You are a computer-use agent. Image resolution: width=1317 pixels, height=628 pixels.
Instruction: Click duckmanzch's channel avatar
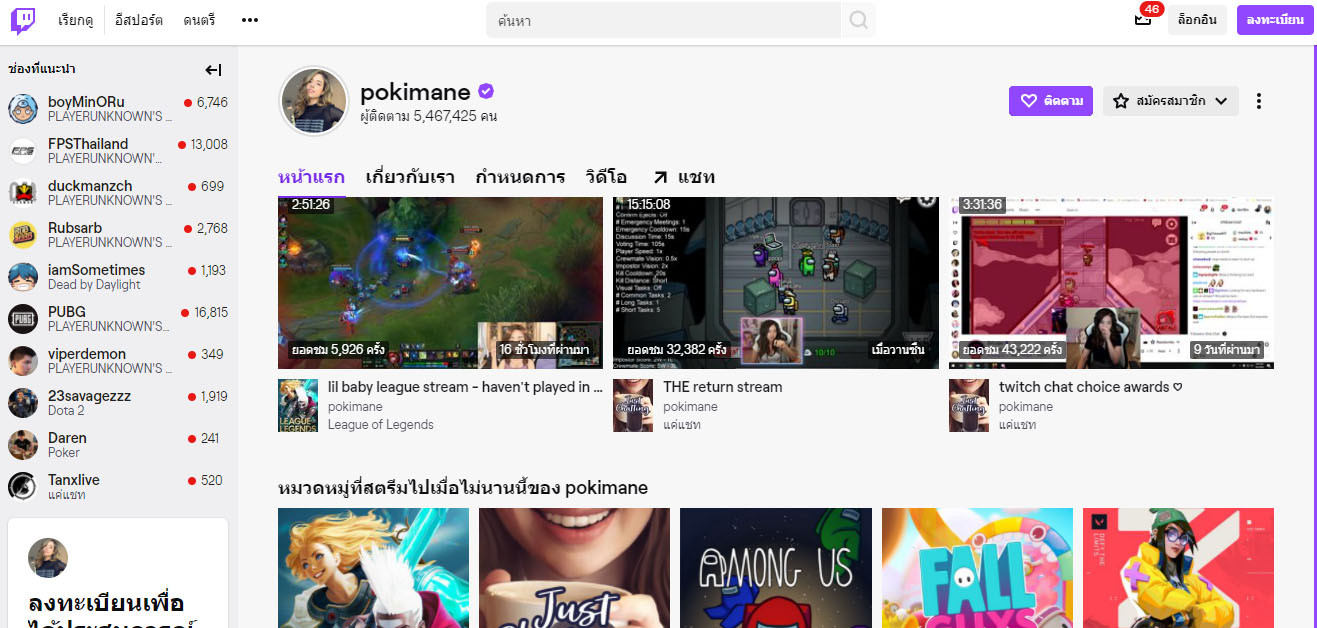tap(23, 193)
